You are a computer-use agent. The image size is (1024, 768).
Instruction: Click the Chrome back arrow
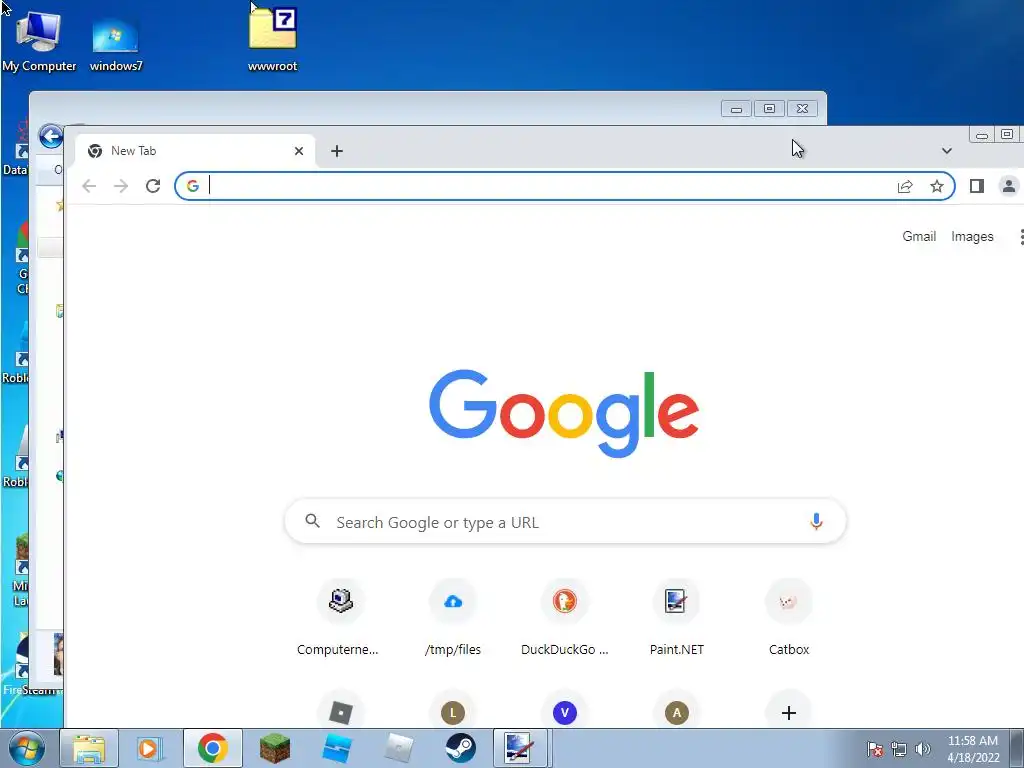click(x=89, y=186)
